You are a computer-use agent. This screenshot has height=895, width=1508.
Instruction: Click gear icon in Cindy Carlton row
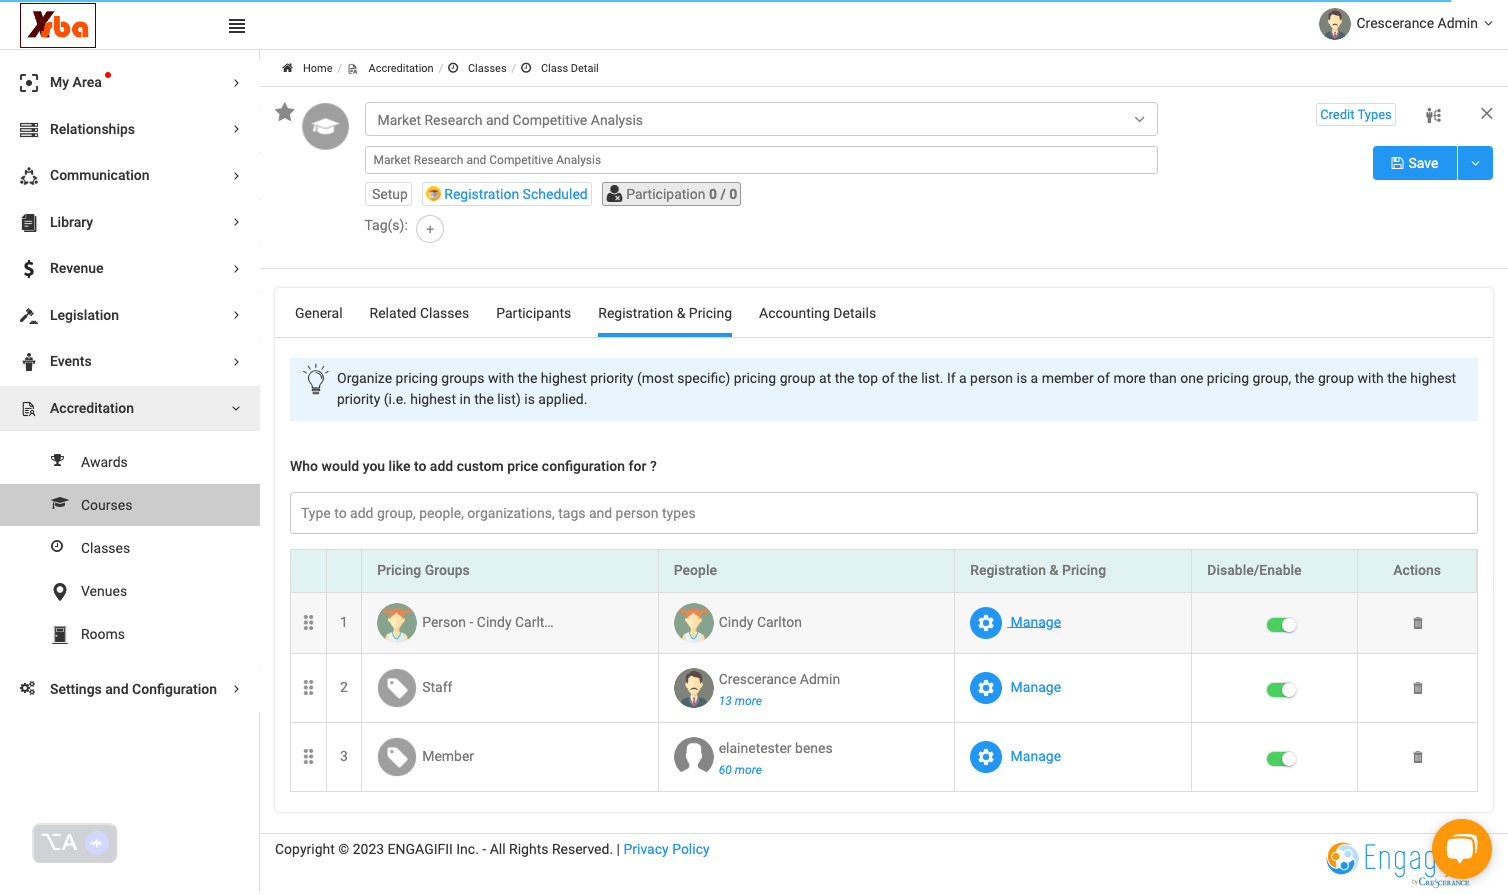coord(986,623)
